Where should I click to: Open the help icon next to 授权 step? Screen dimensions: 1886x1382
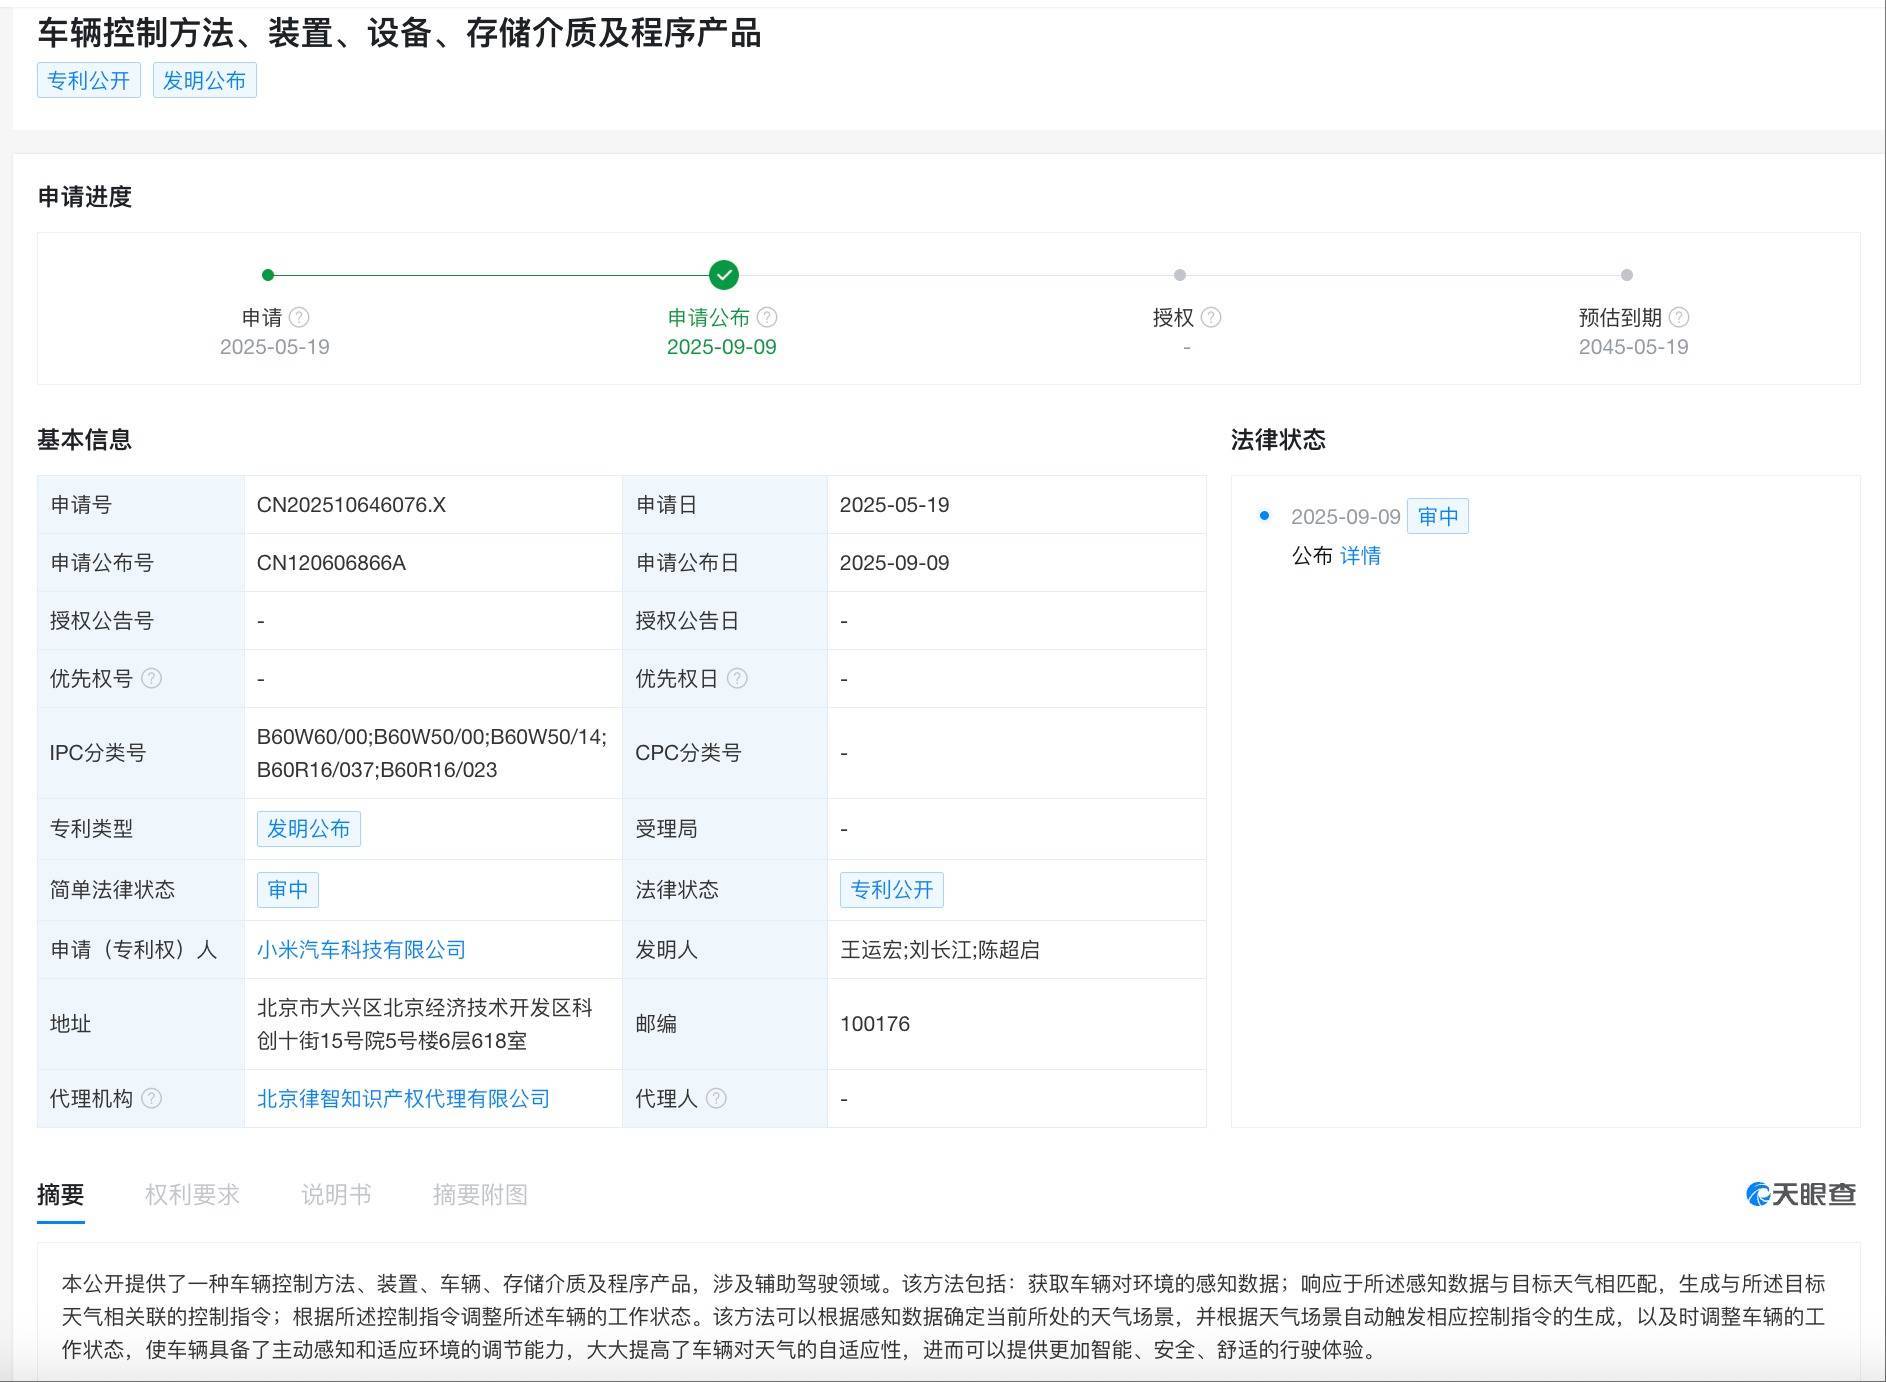tap(1211, 318)
